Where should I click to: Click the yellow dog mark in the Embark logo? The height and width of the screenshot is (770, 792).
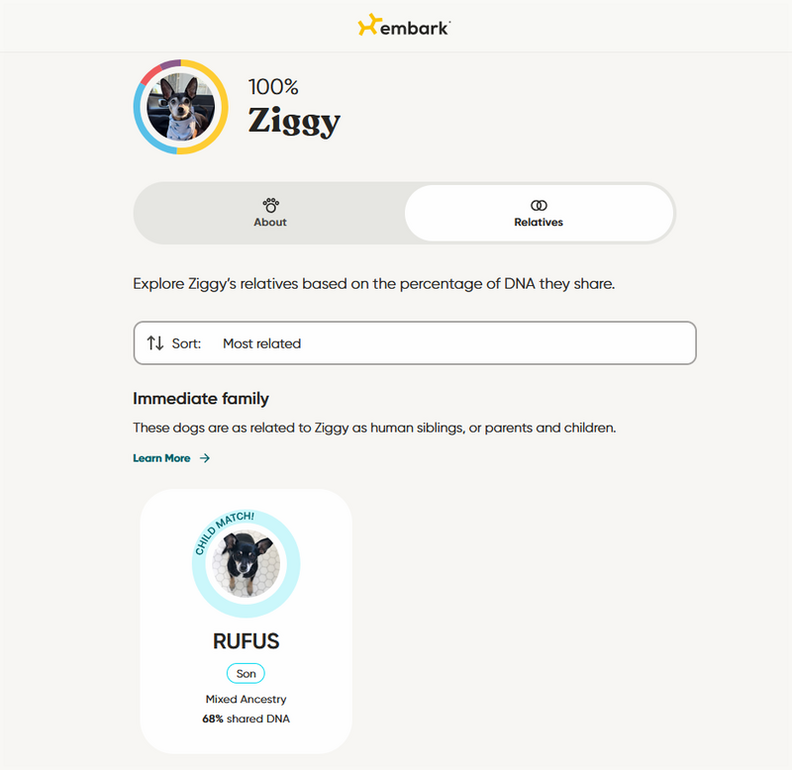[x=368, y=26]
